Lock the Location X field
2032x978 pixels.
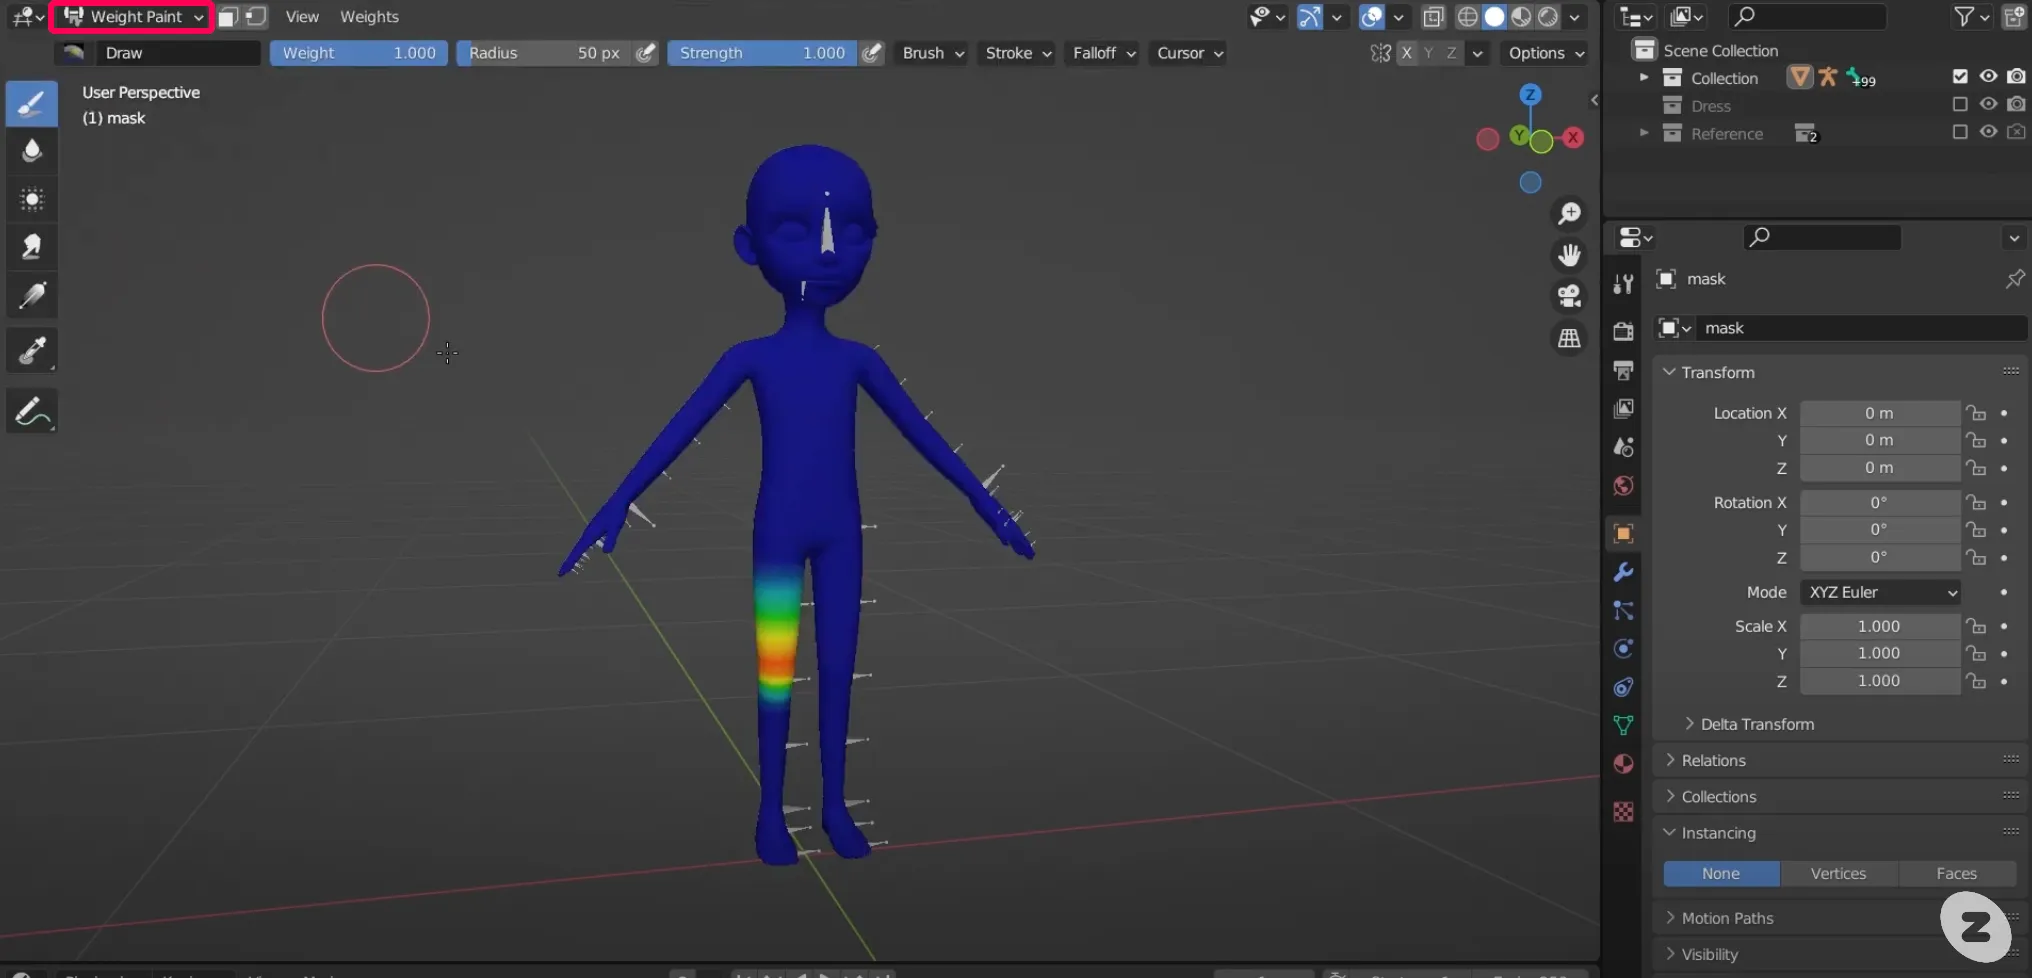[1976, 413]
